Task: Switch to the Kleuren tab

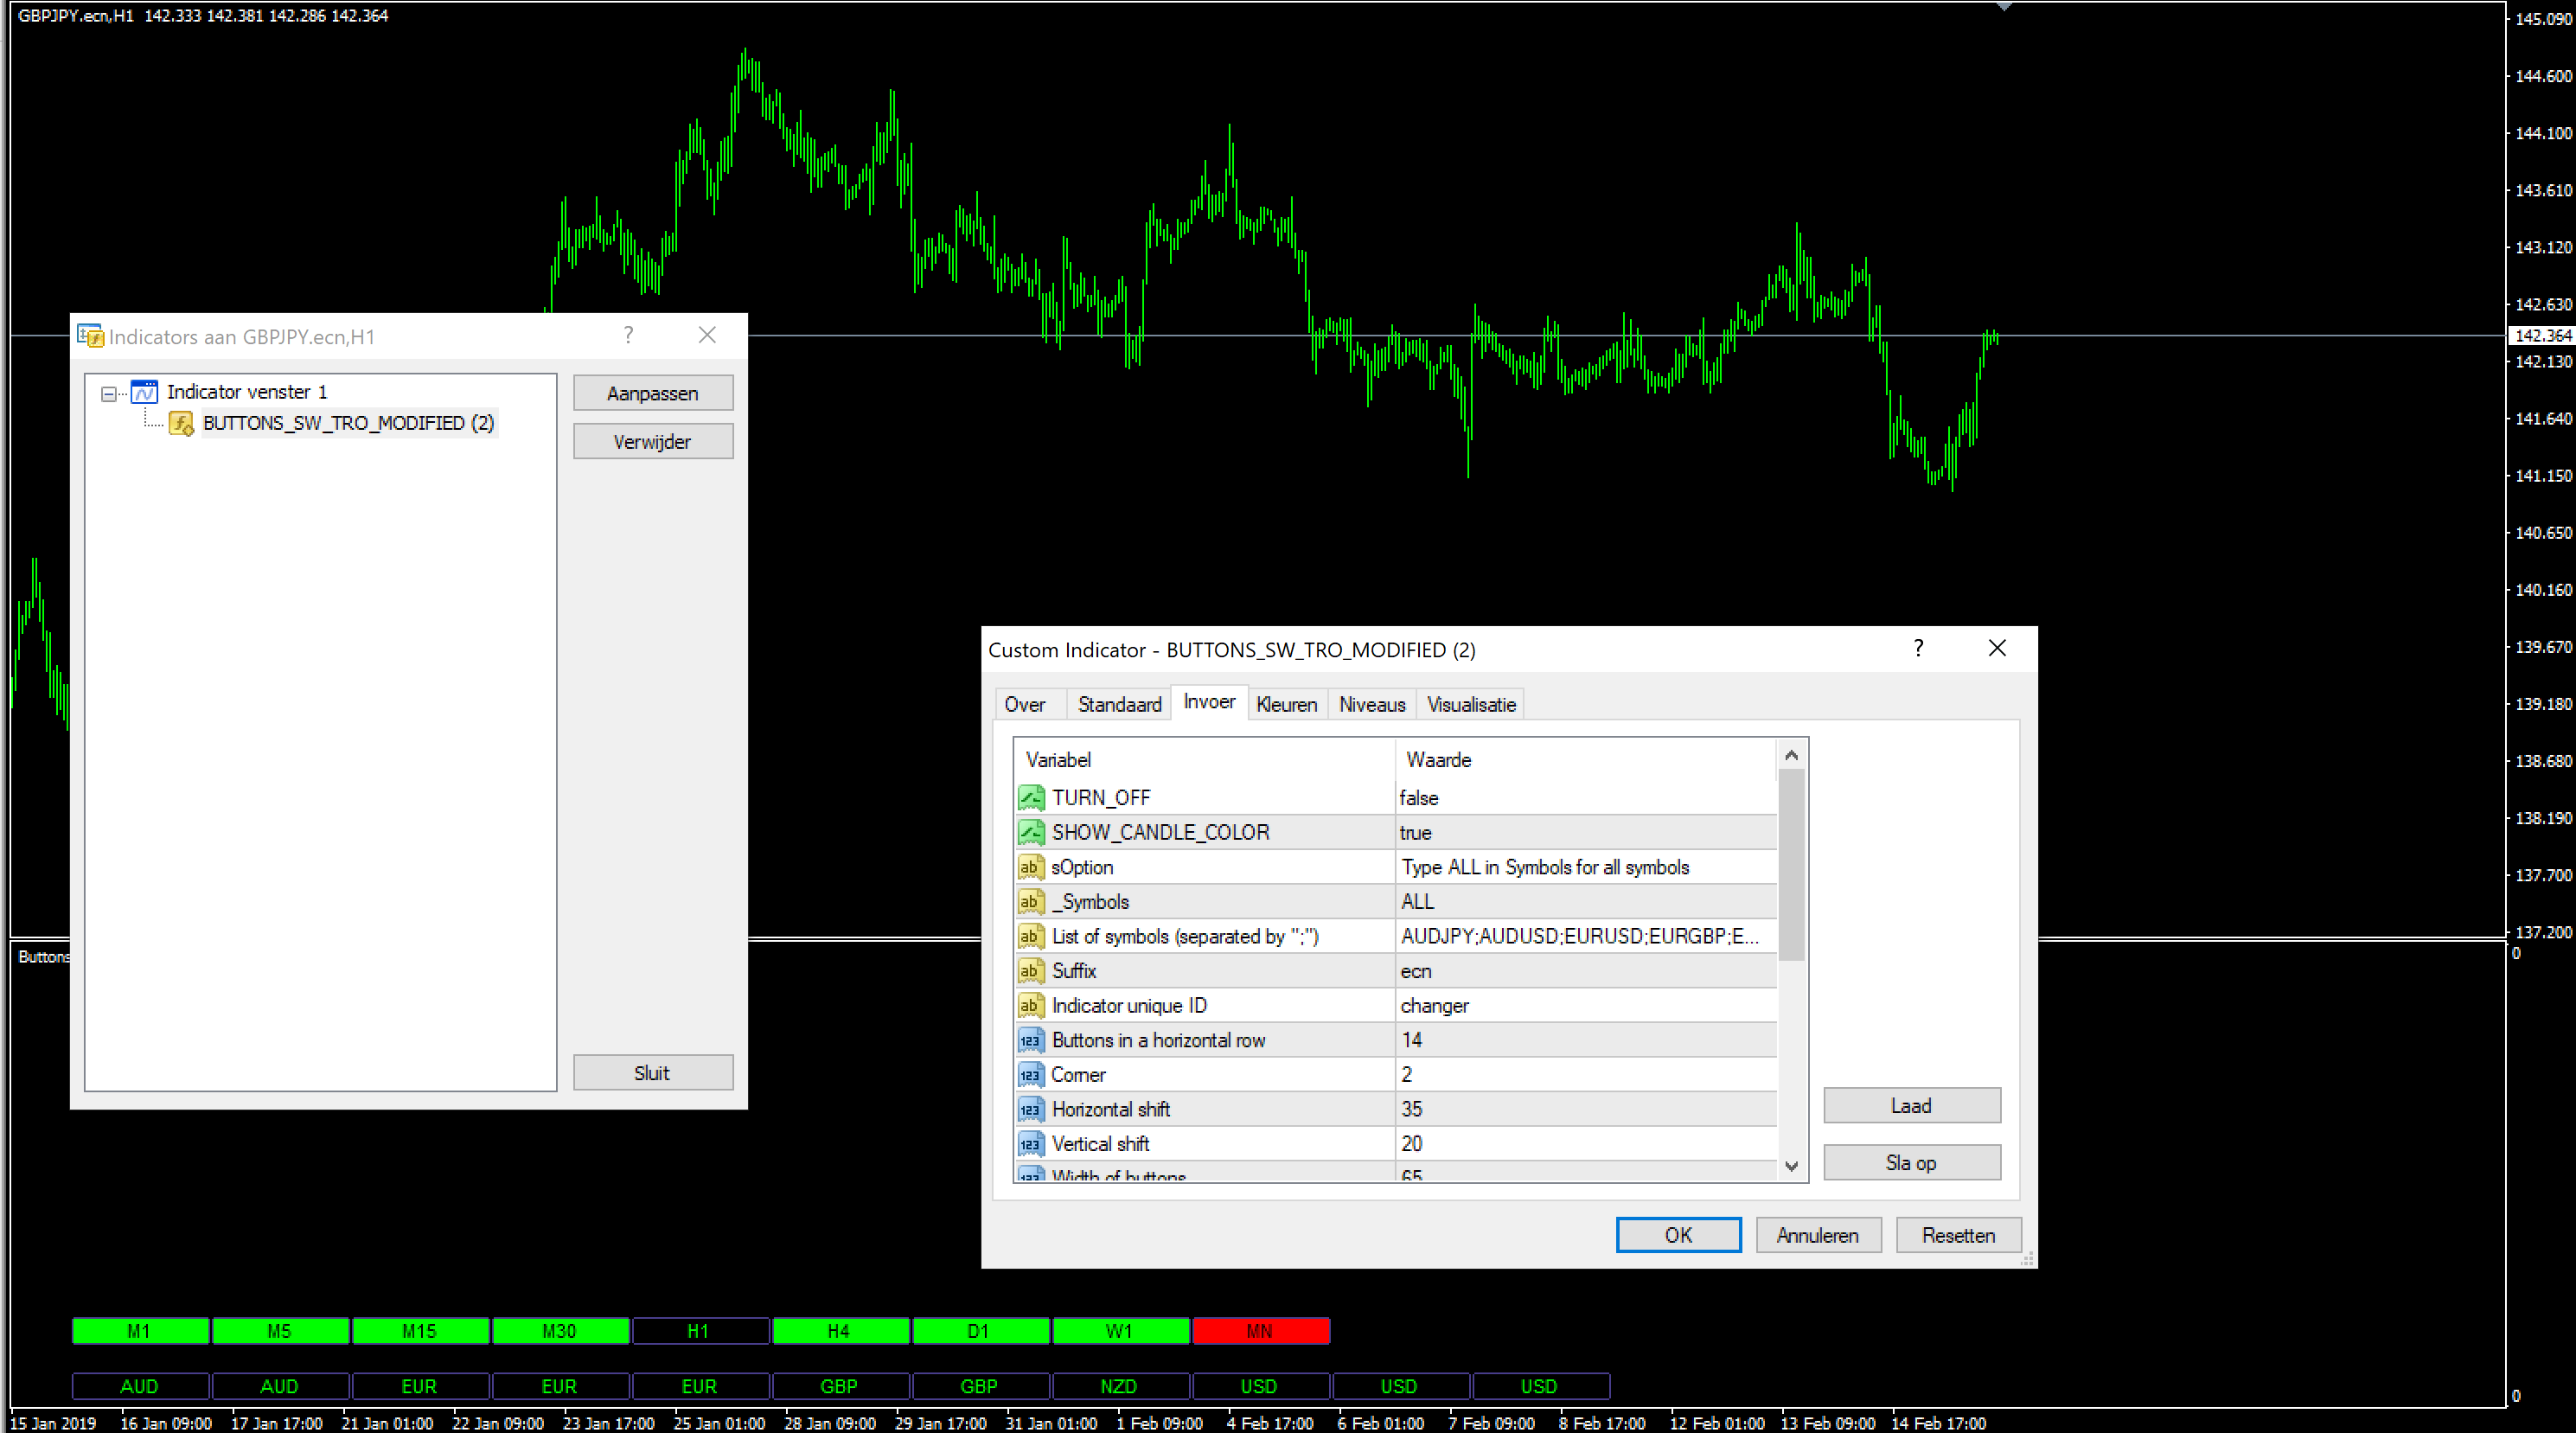Action: (x=1286, y=704)
